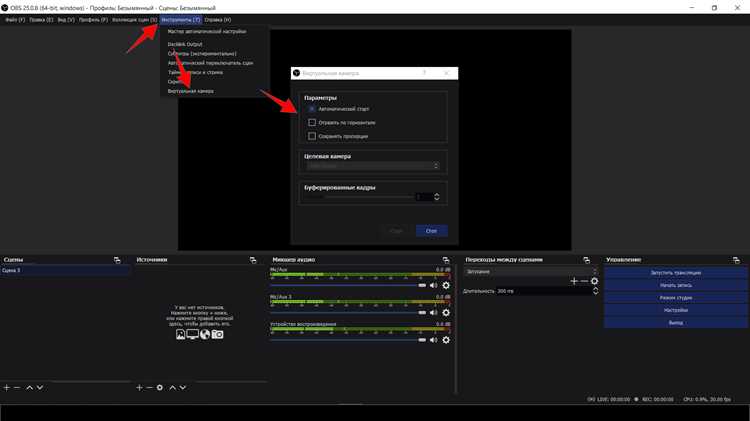Undock the Микшер аудио panel float icon
The image size is (750, 421).
click(x=446, y=260)
